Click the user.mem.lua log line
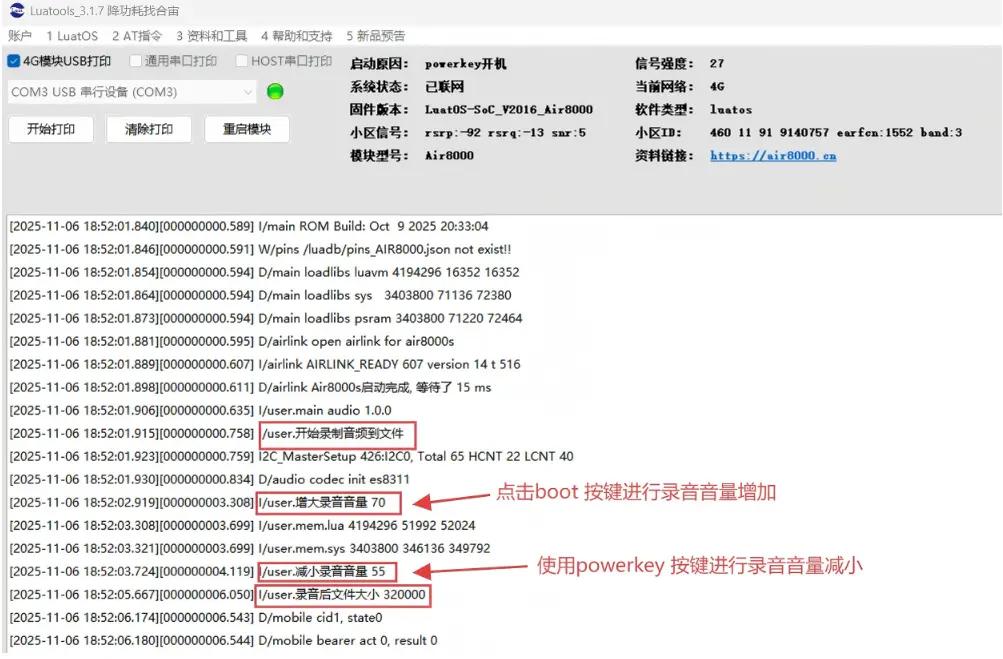Image resolution: width=1003 pixels, height=659 pixels. pos(242,526)
